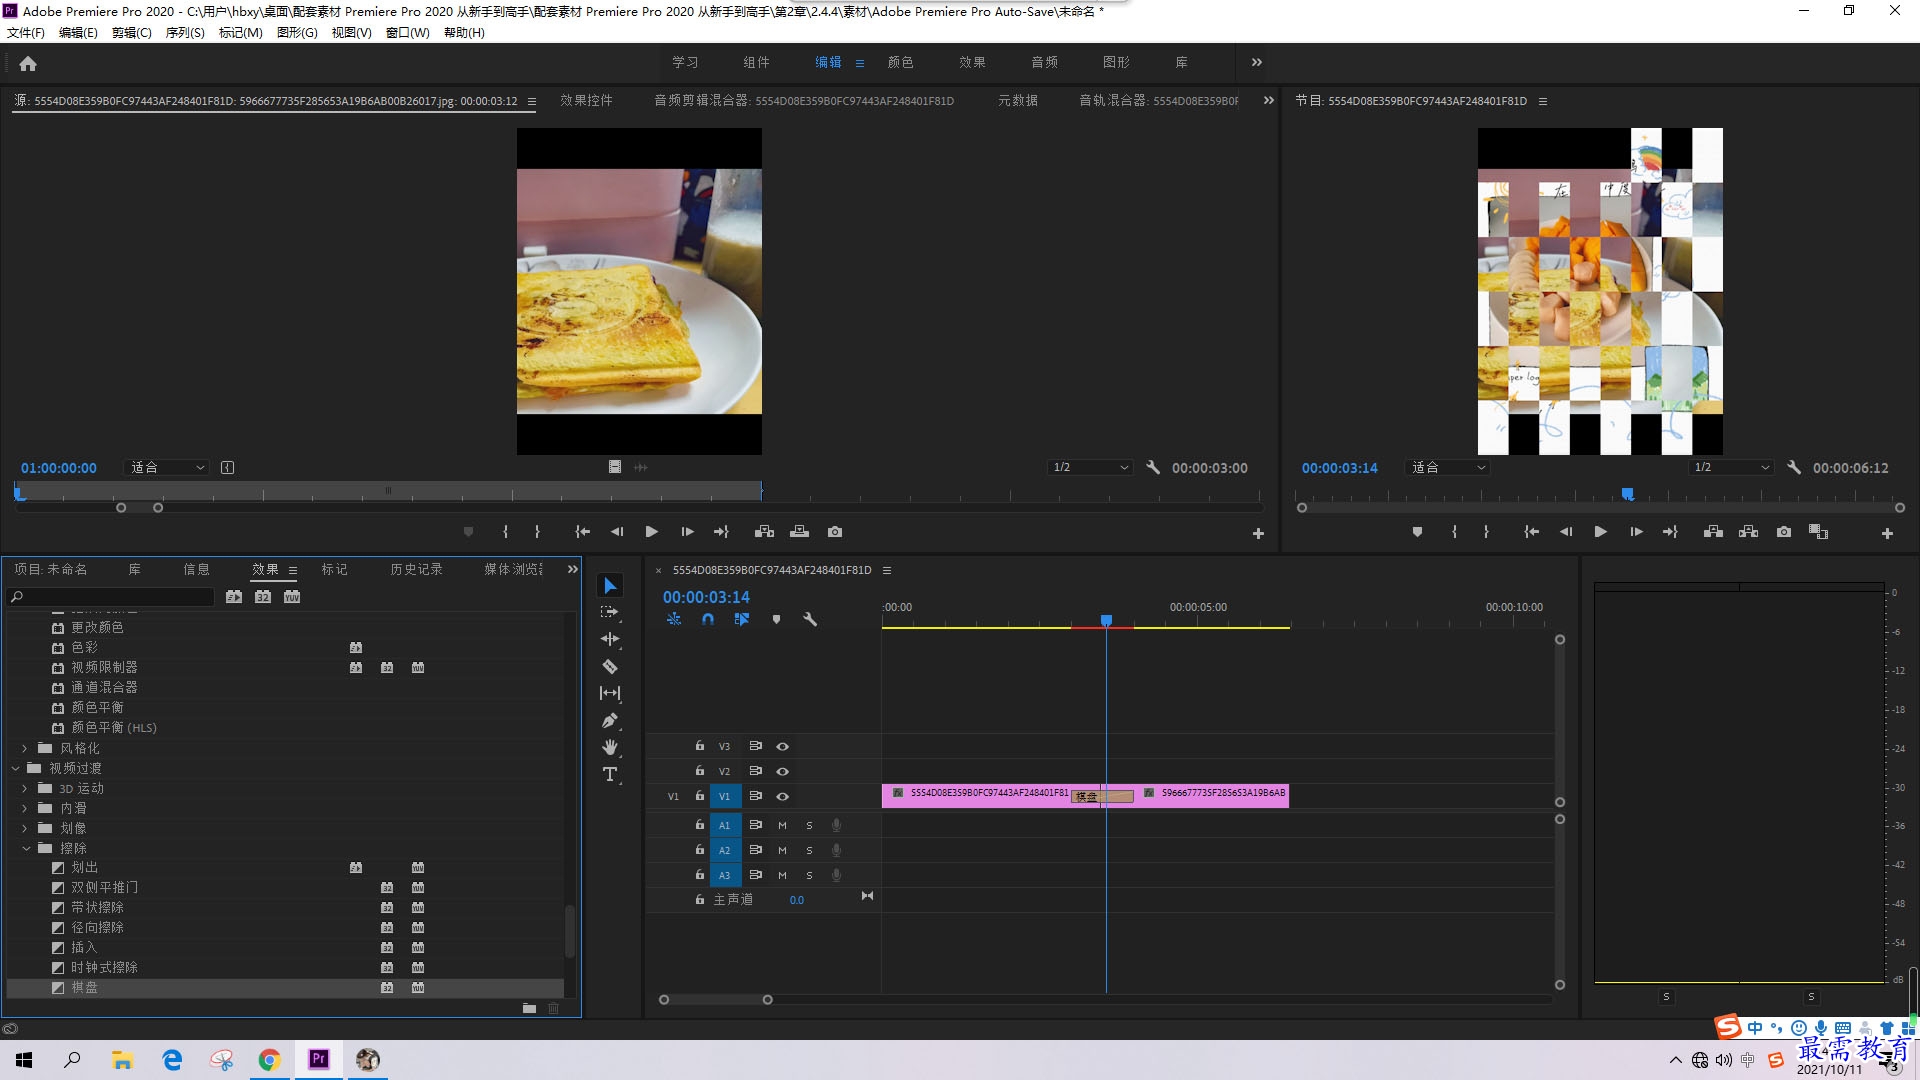Click the Home icon
Viewport: 1920px width, 1080px height.
click(28, 63)
